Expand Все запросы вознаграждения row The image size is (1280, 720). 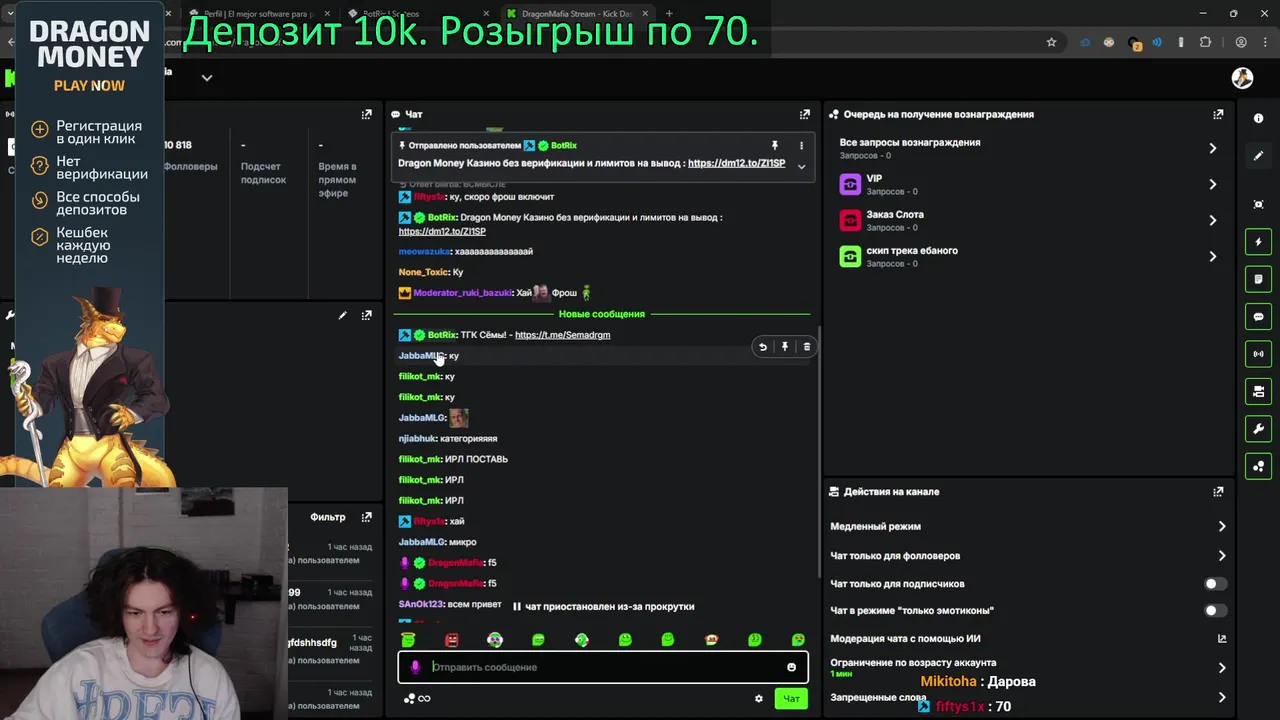pos(1029,148)
